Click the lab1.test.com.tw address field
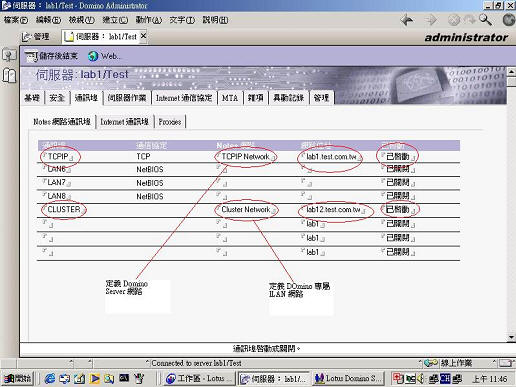516x387 pixels. pos(331,157)
